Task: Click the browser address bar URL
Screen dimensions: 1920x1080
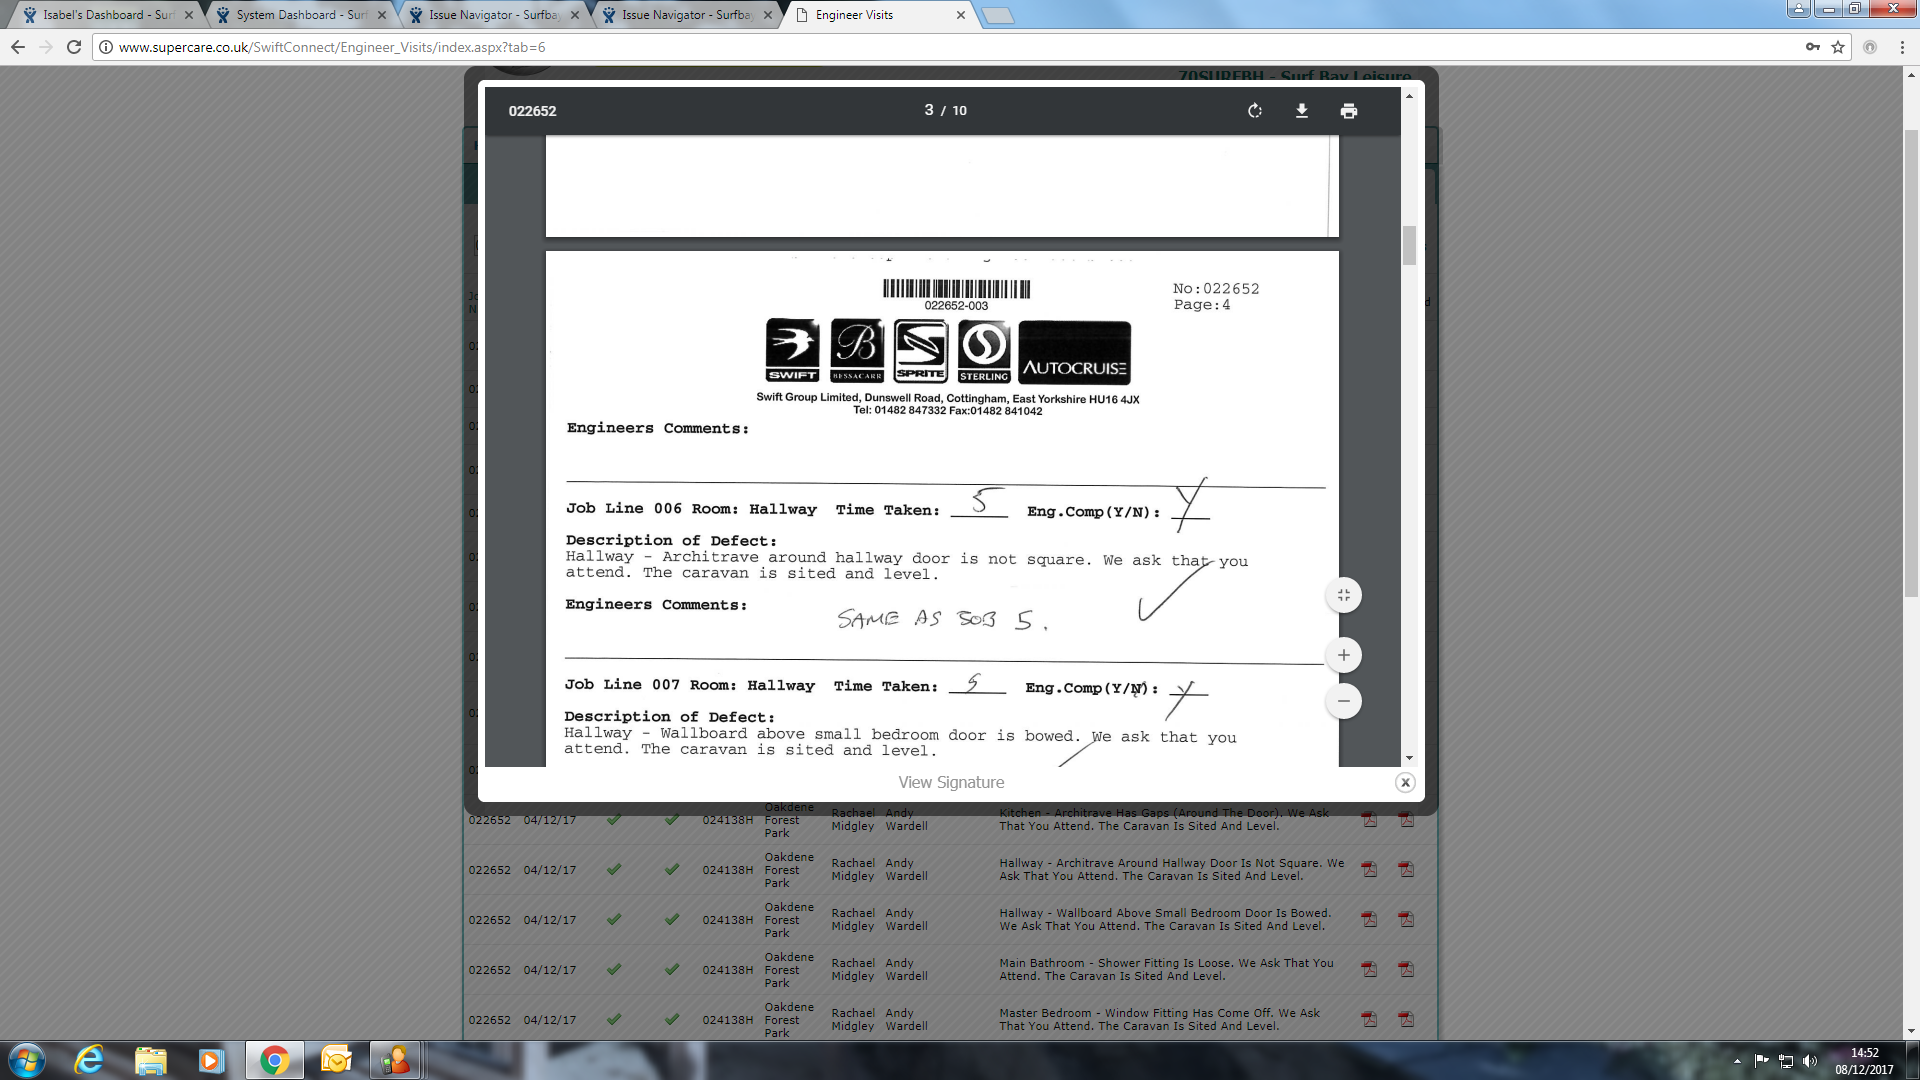Action: click(332, 47)
